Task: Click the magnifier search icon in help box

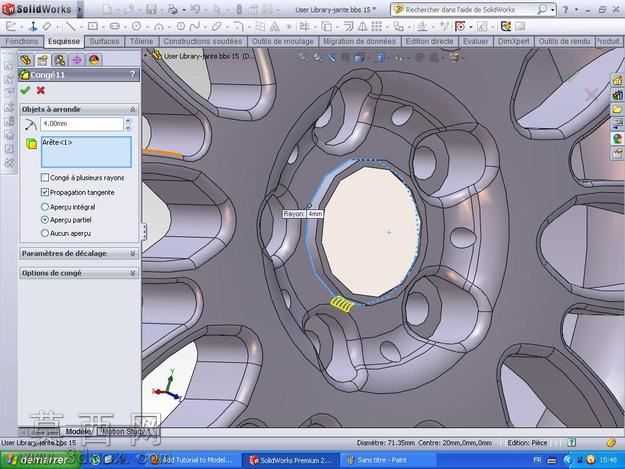Action: click(x=541, y=10)
